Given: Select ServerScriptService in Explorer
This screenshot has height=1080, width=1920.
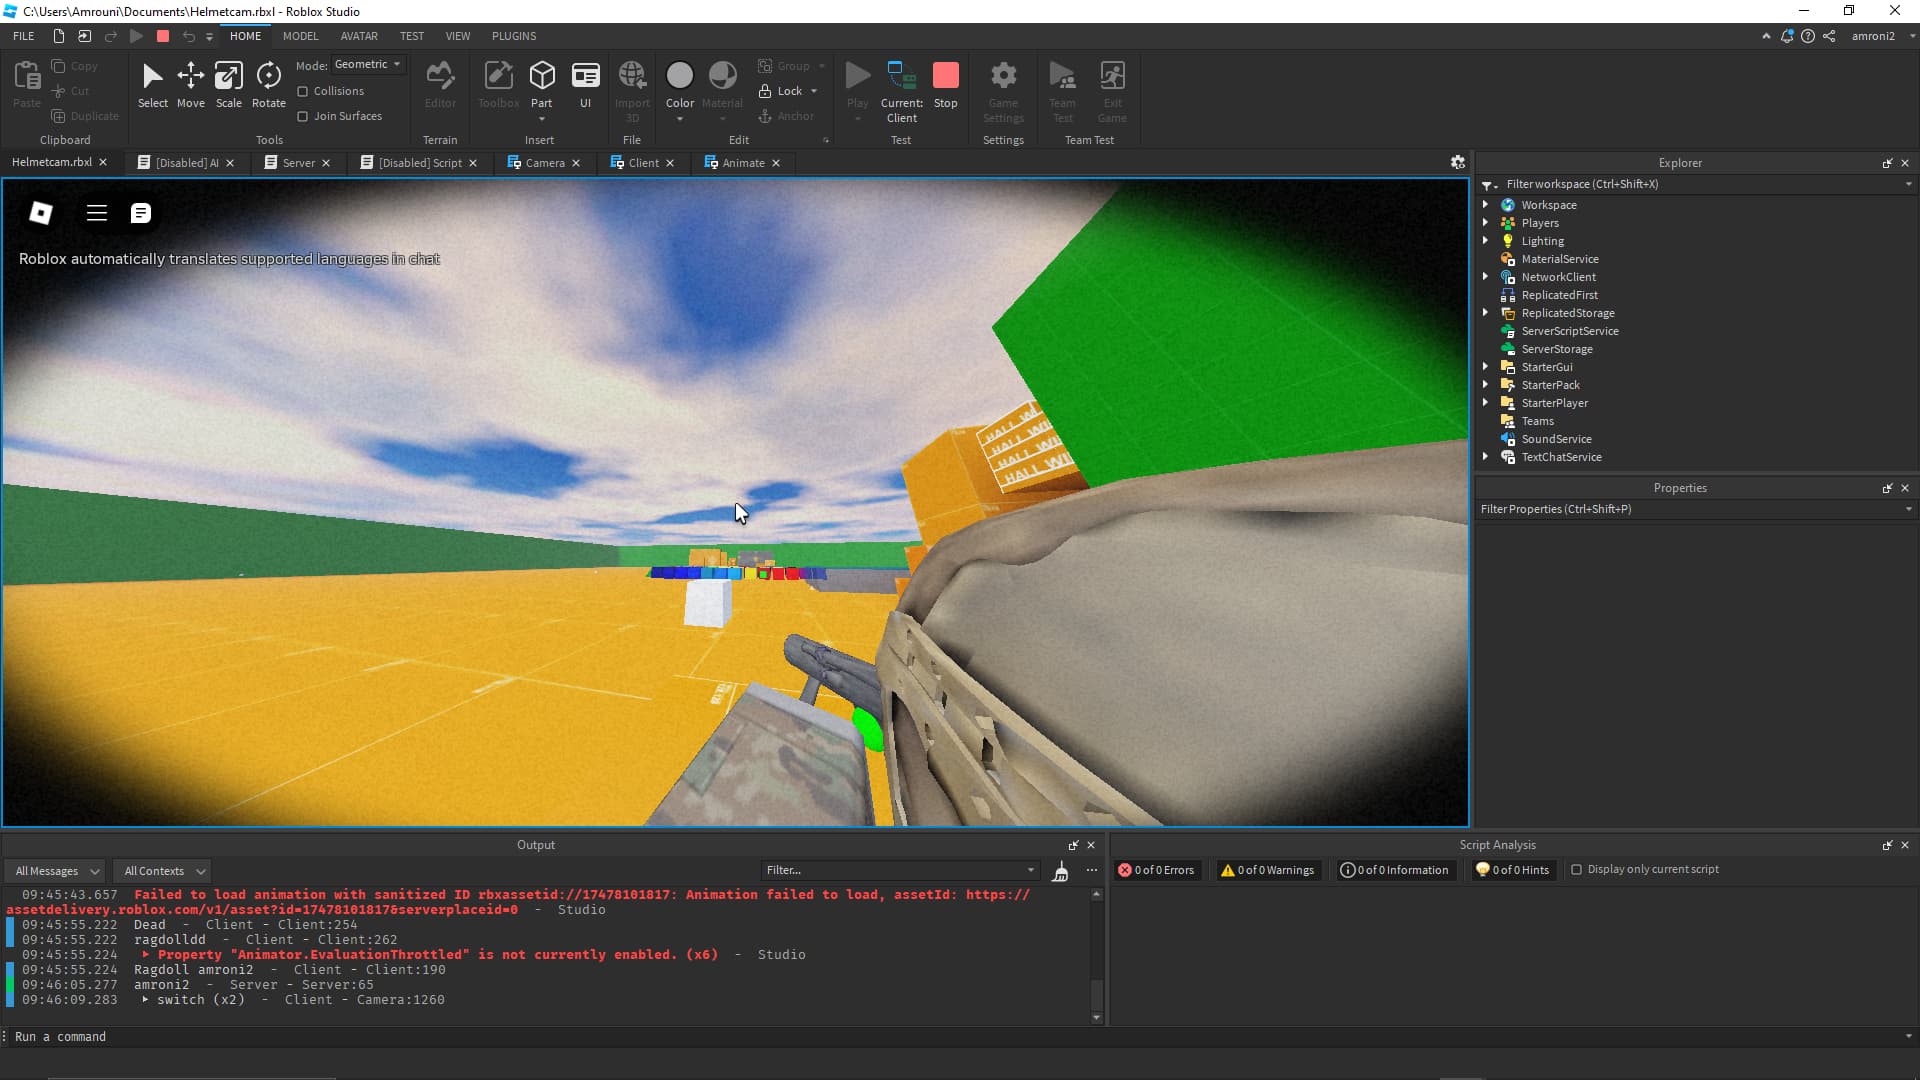Looking at the screenshot, I should [1569, 331].
